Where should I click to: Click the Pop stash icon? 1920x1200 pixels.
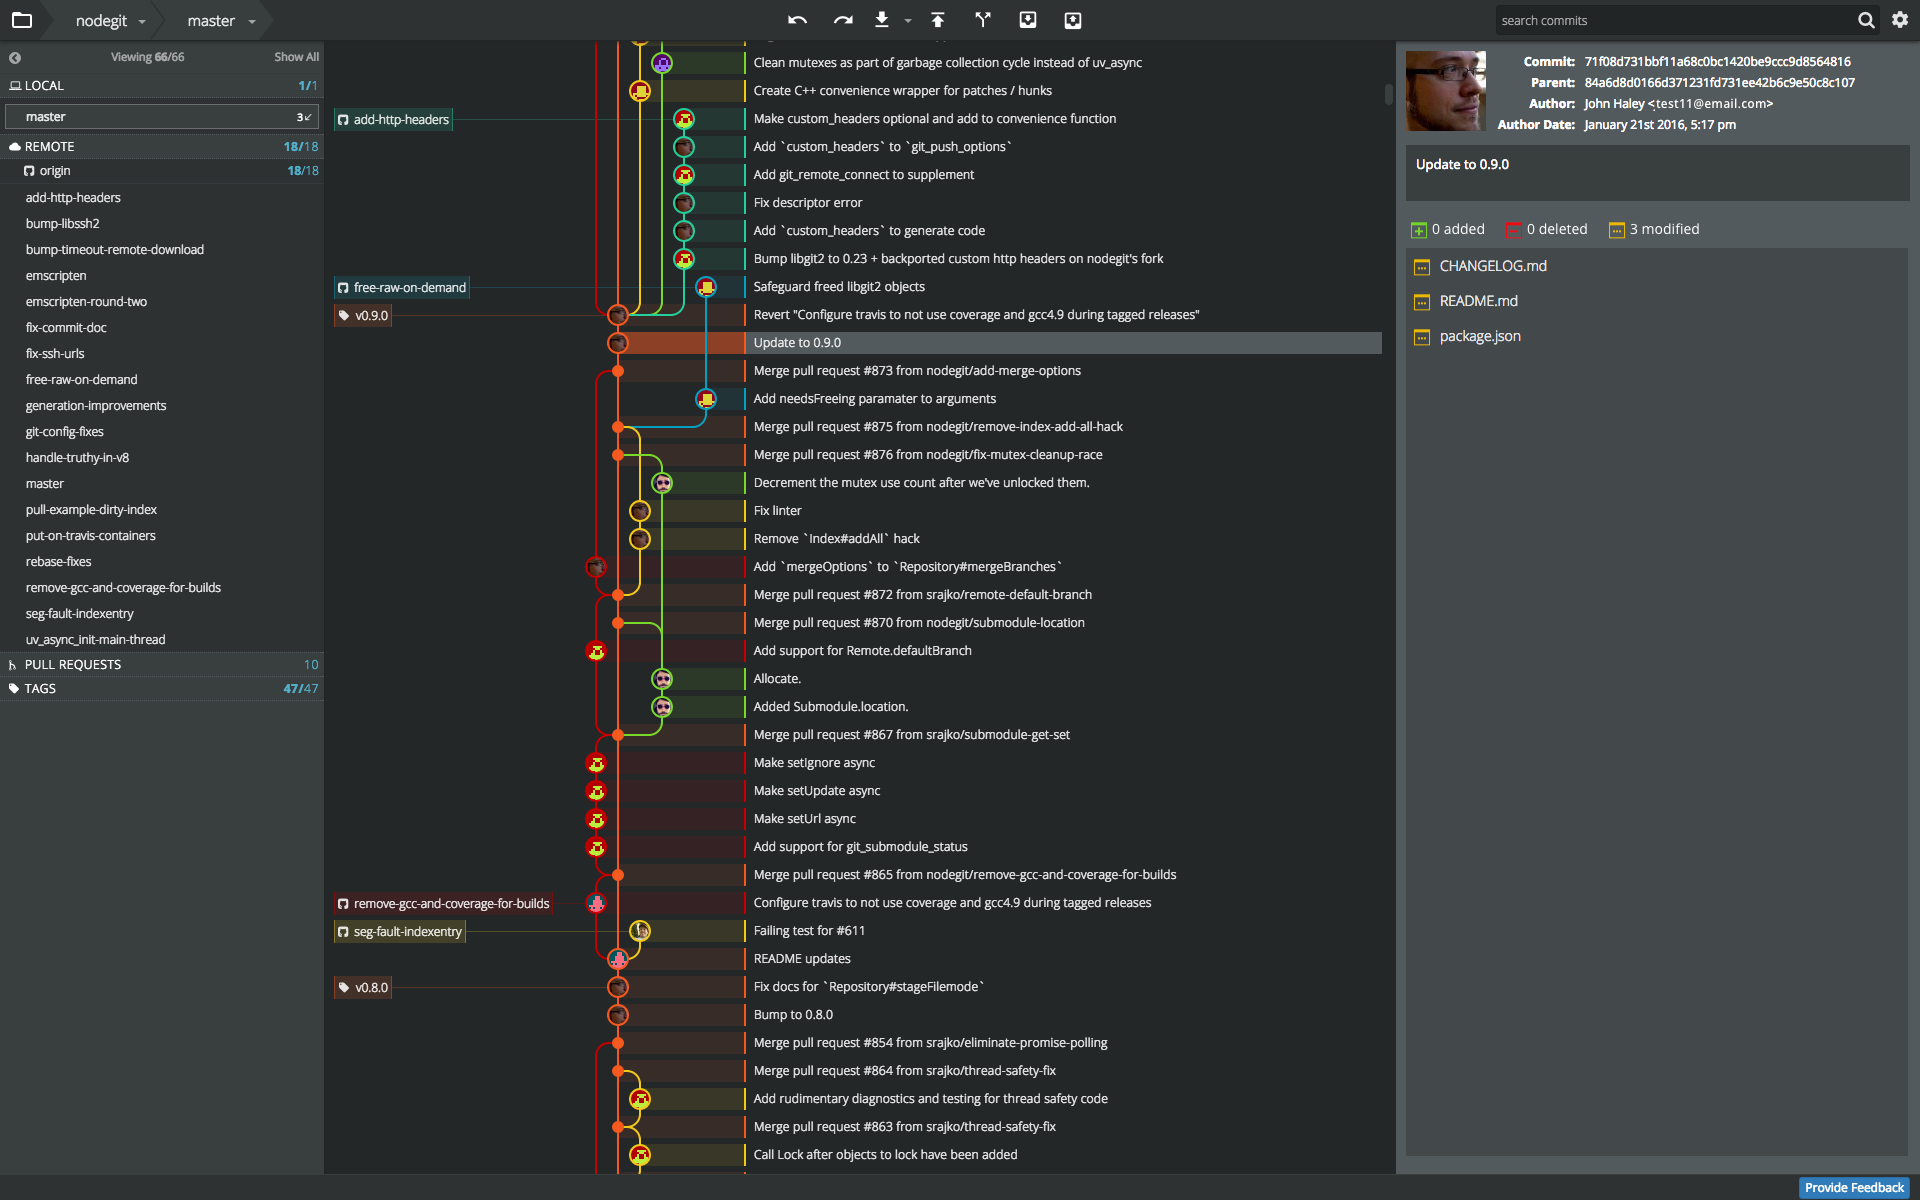[x=1073, y=20]
